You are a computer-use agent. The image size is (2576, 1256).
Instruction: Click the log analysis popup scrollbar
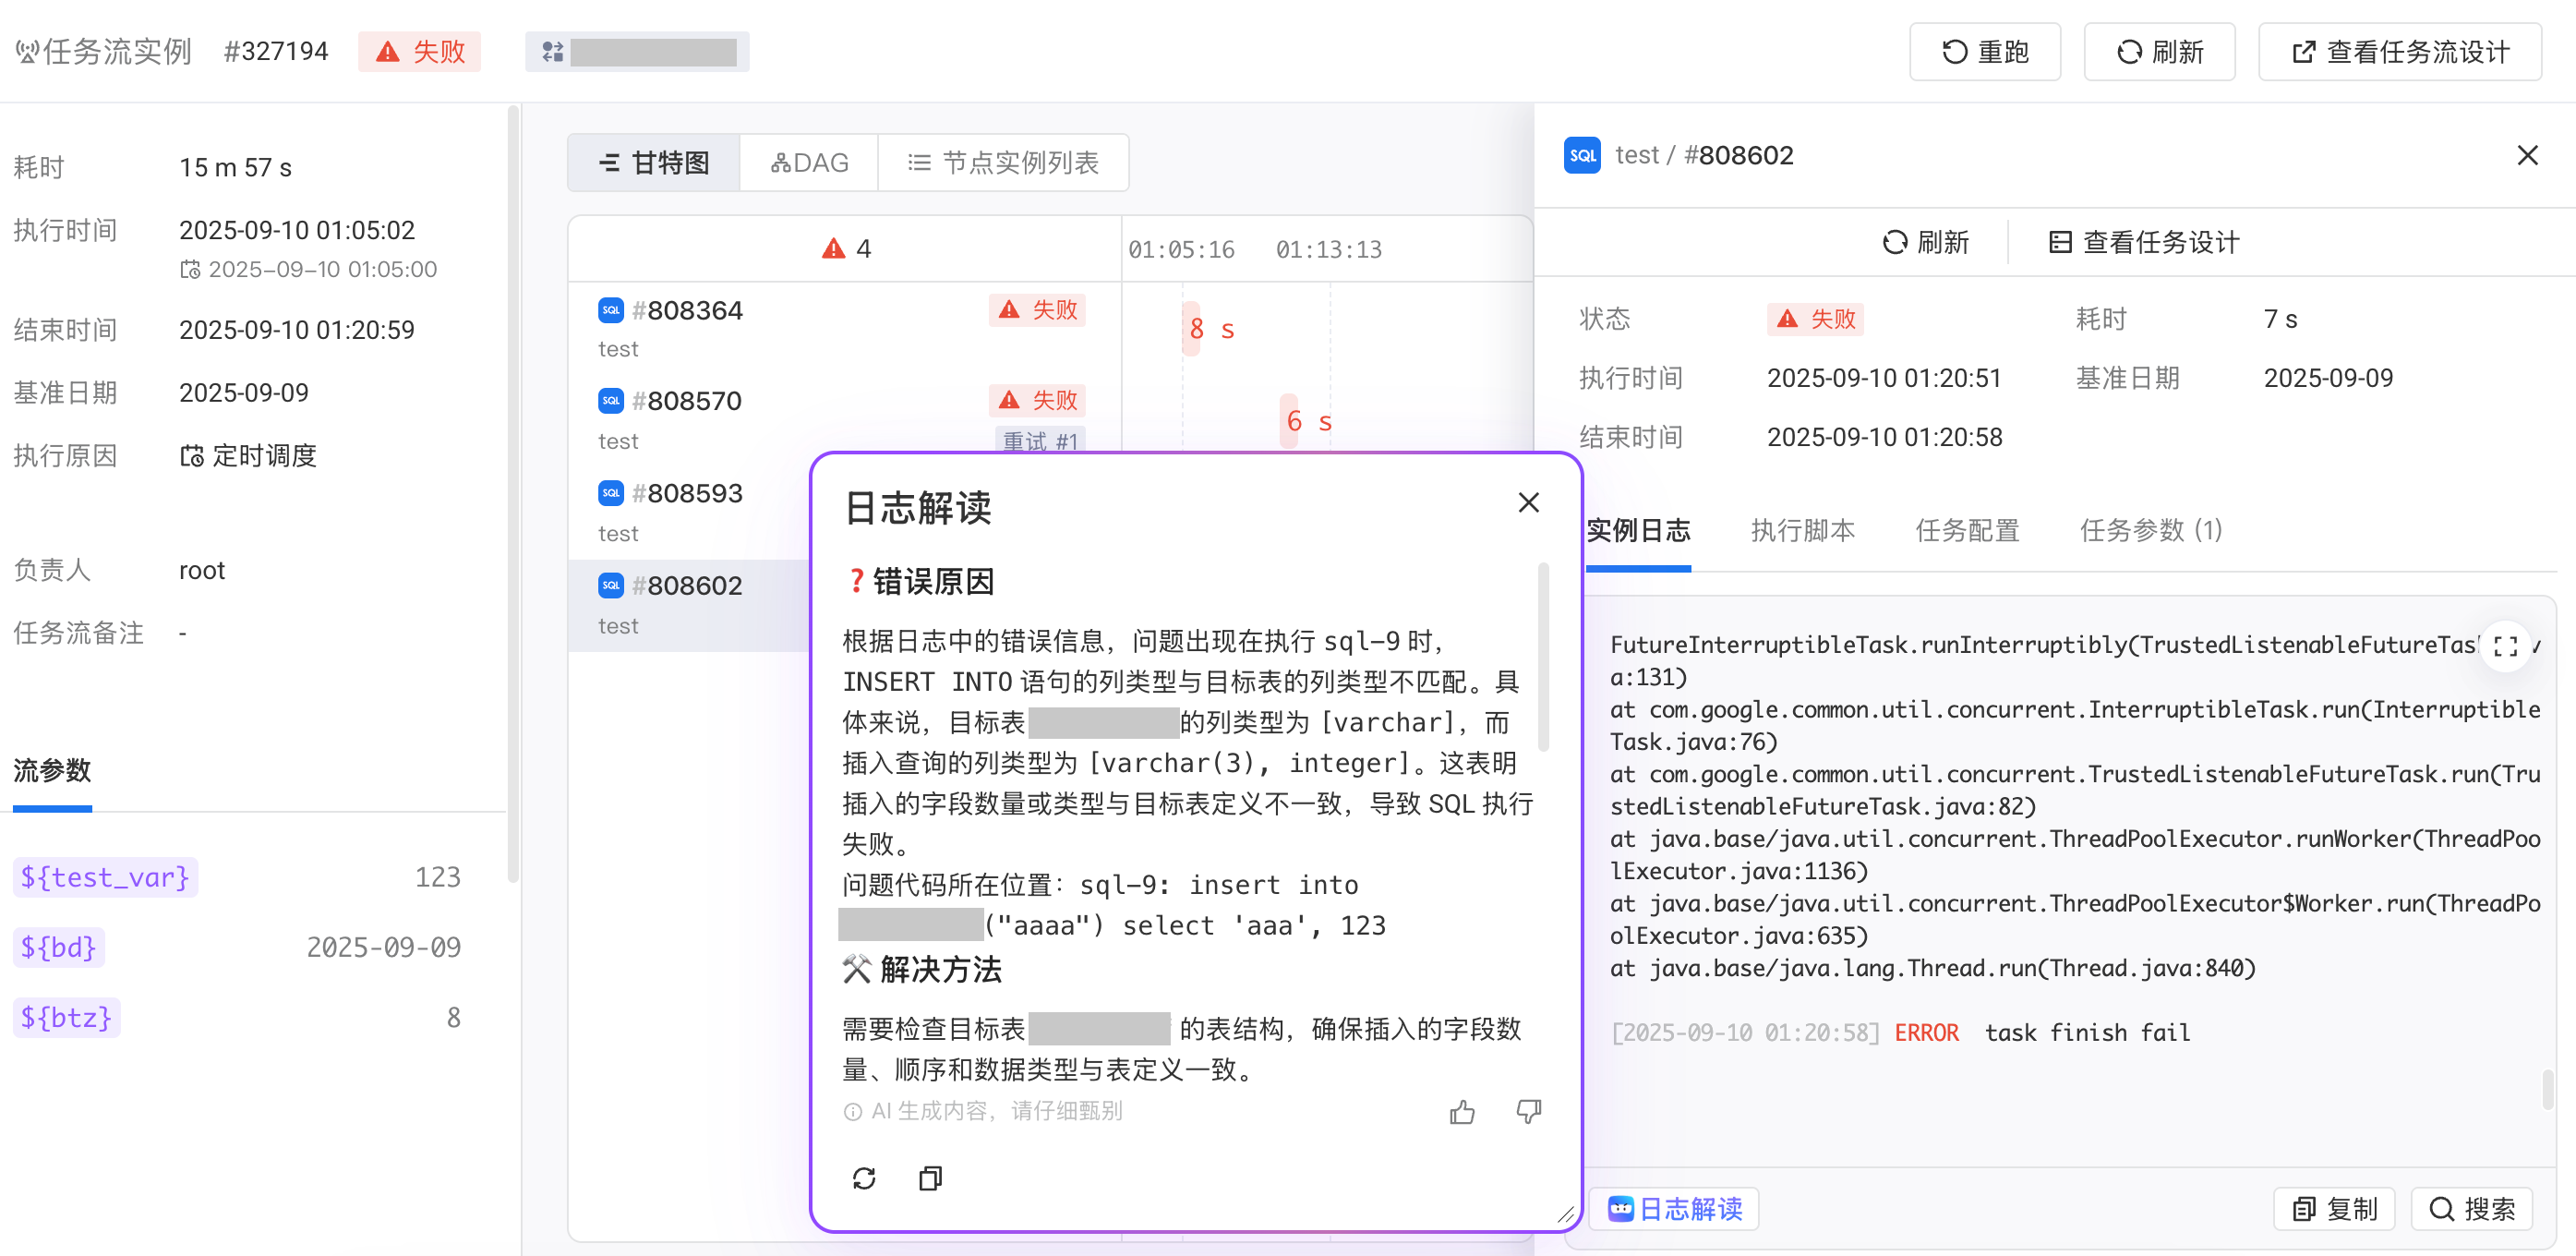coord(1543,656)
